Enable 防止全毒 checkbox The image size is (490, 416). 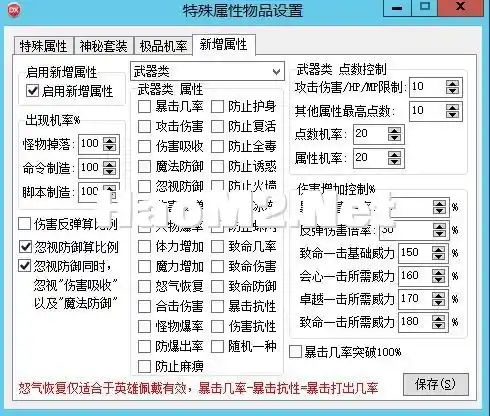[217, 147]
